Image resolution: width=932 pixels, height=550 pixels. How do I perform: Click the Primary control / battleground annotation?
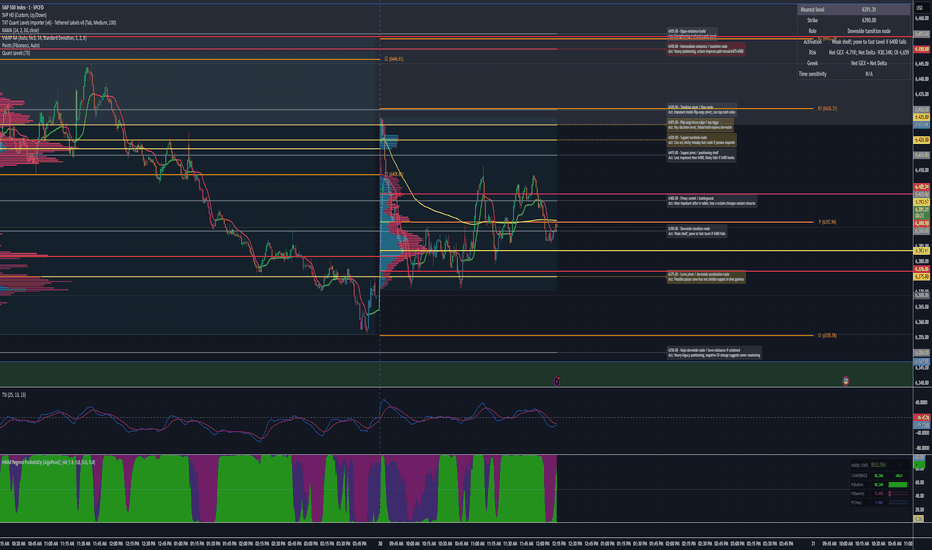tap(711, 201)
